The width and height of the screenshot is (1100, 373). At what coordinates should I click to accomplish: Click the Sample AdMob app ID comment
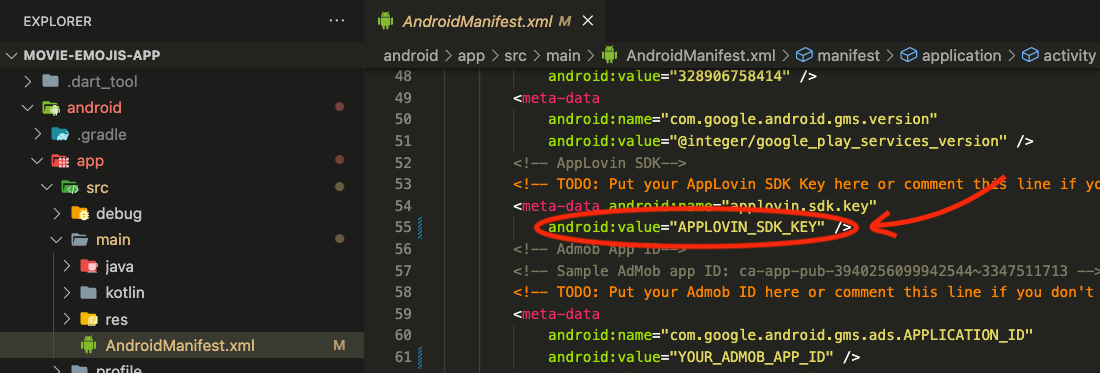806,271
